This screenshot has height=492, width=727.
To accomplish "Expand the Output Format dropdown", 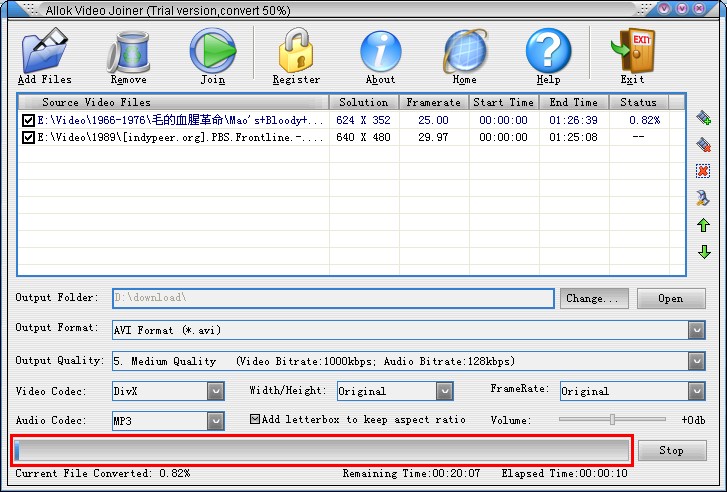I will pos(696,330).
